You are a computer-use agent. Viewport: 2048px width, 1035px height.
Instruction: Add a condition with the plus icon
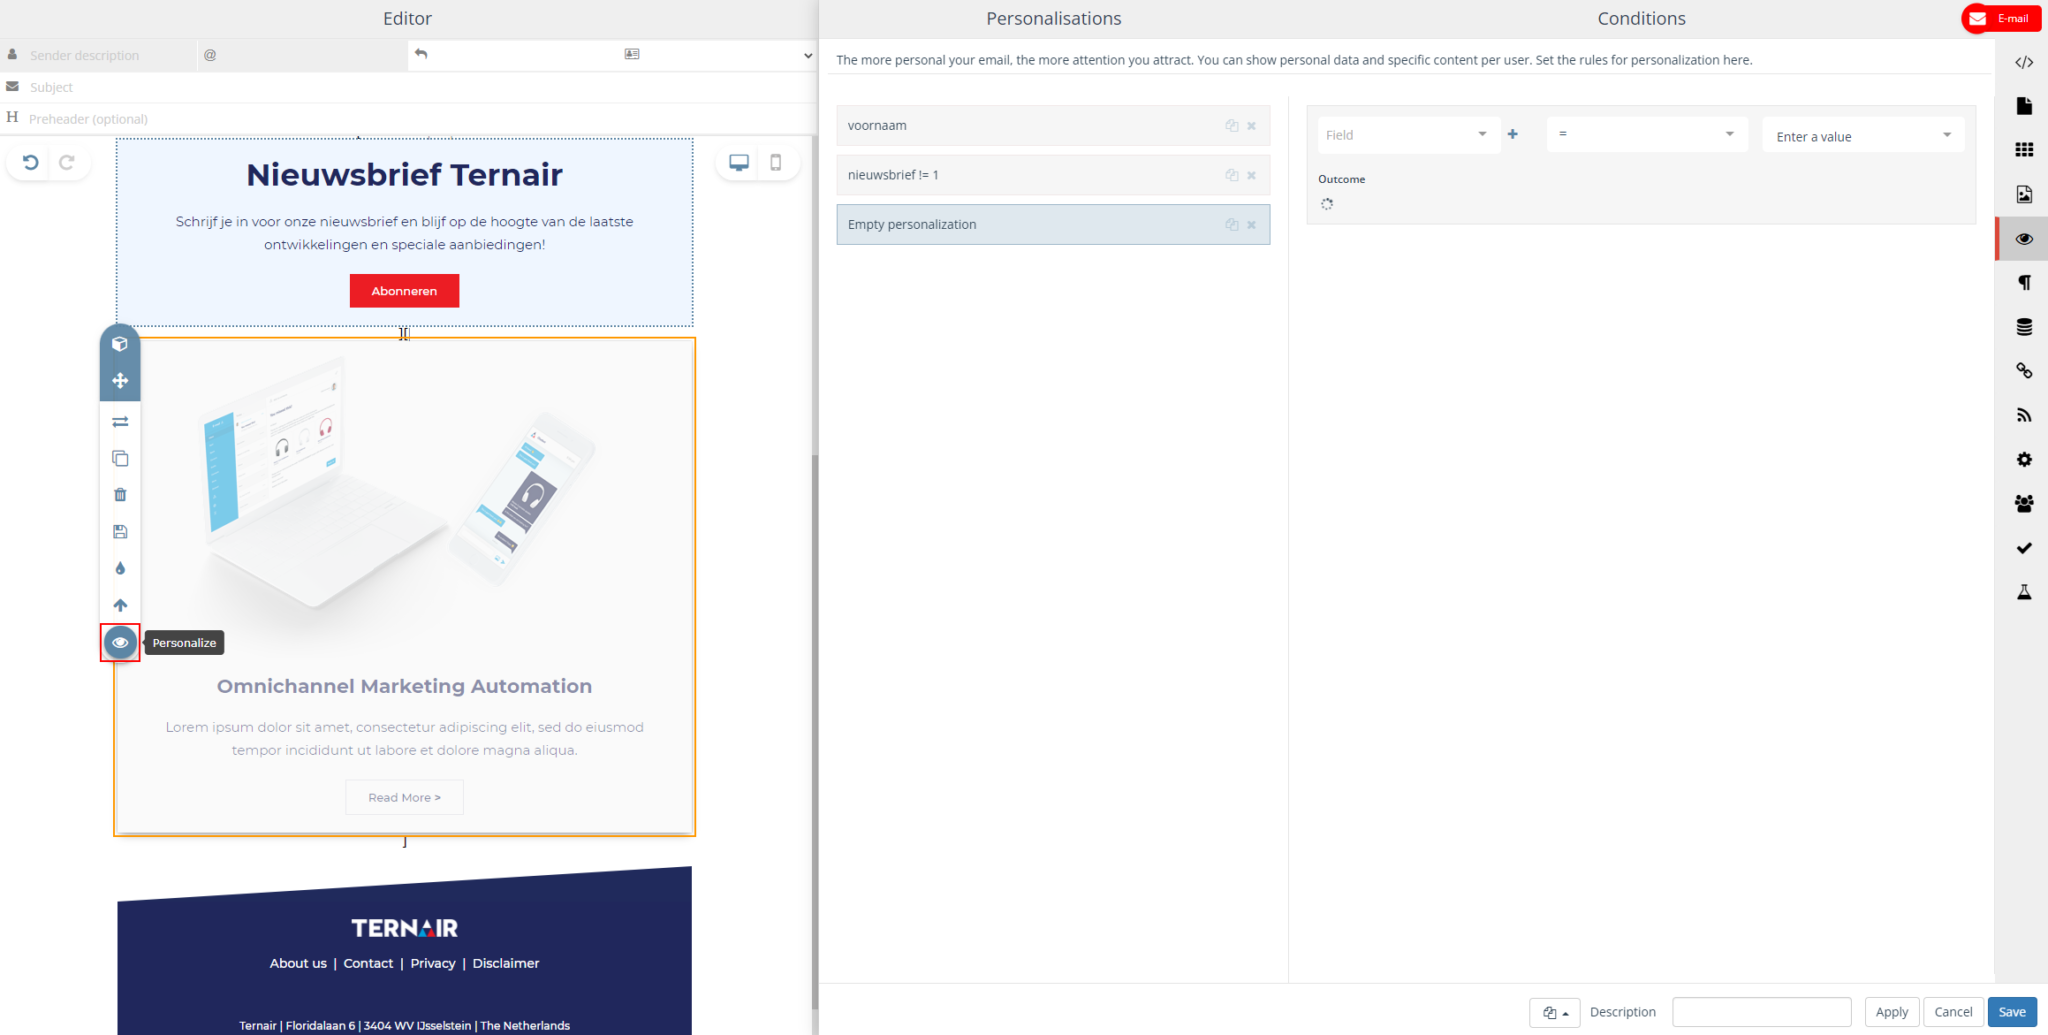point(1513,134)
